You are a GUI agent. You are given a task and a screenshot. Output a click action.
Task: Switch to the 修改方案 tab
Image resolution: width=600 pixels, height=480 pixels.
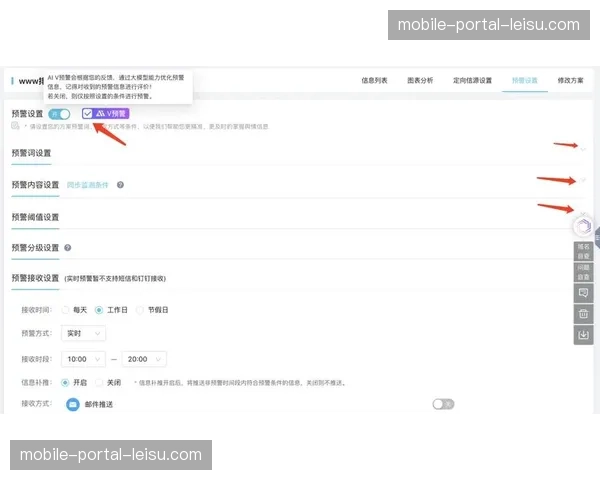click(x=571, y=80)
